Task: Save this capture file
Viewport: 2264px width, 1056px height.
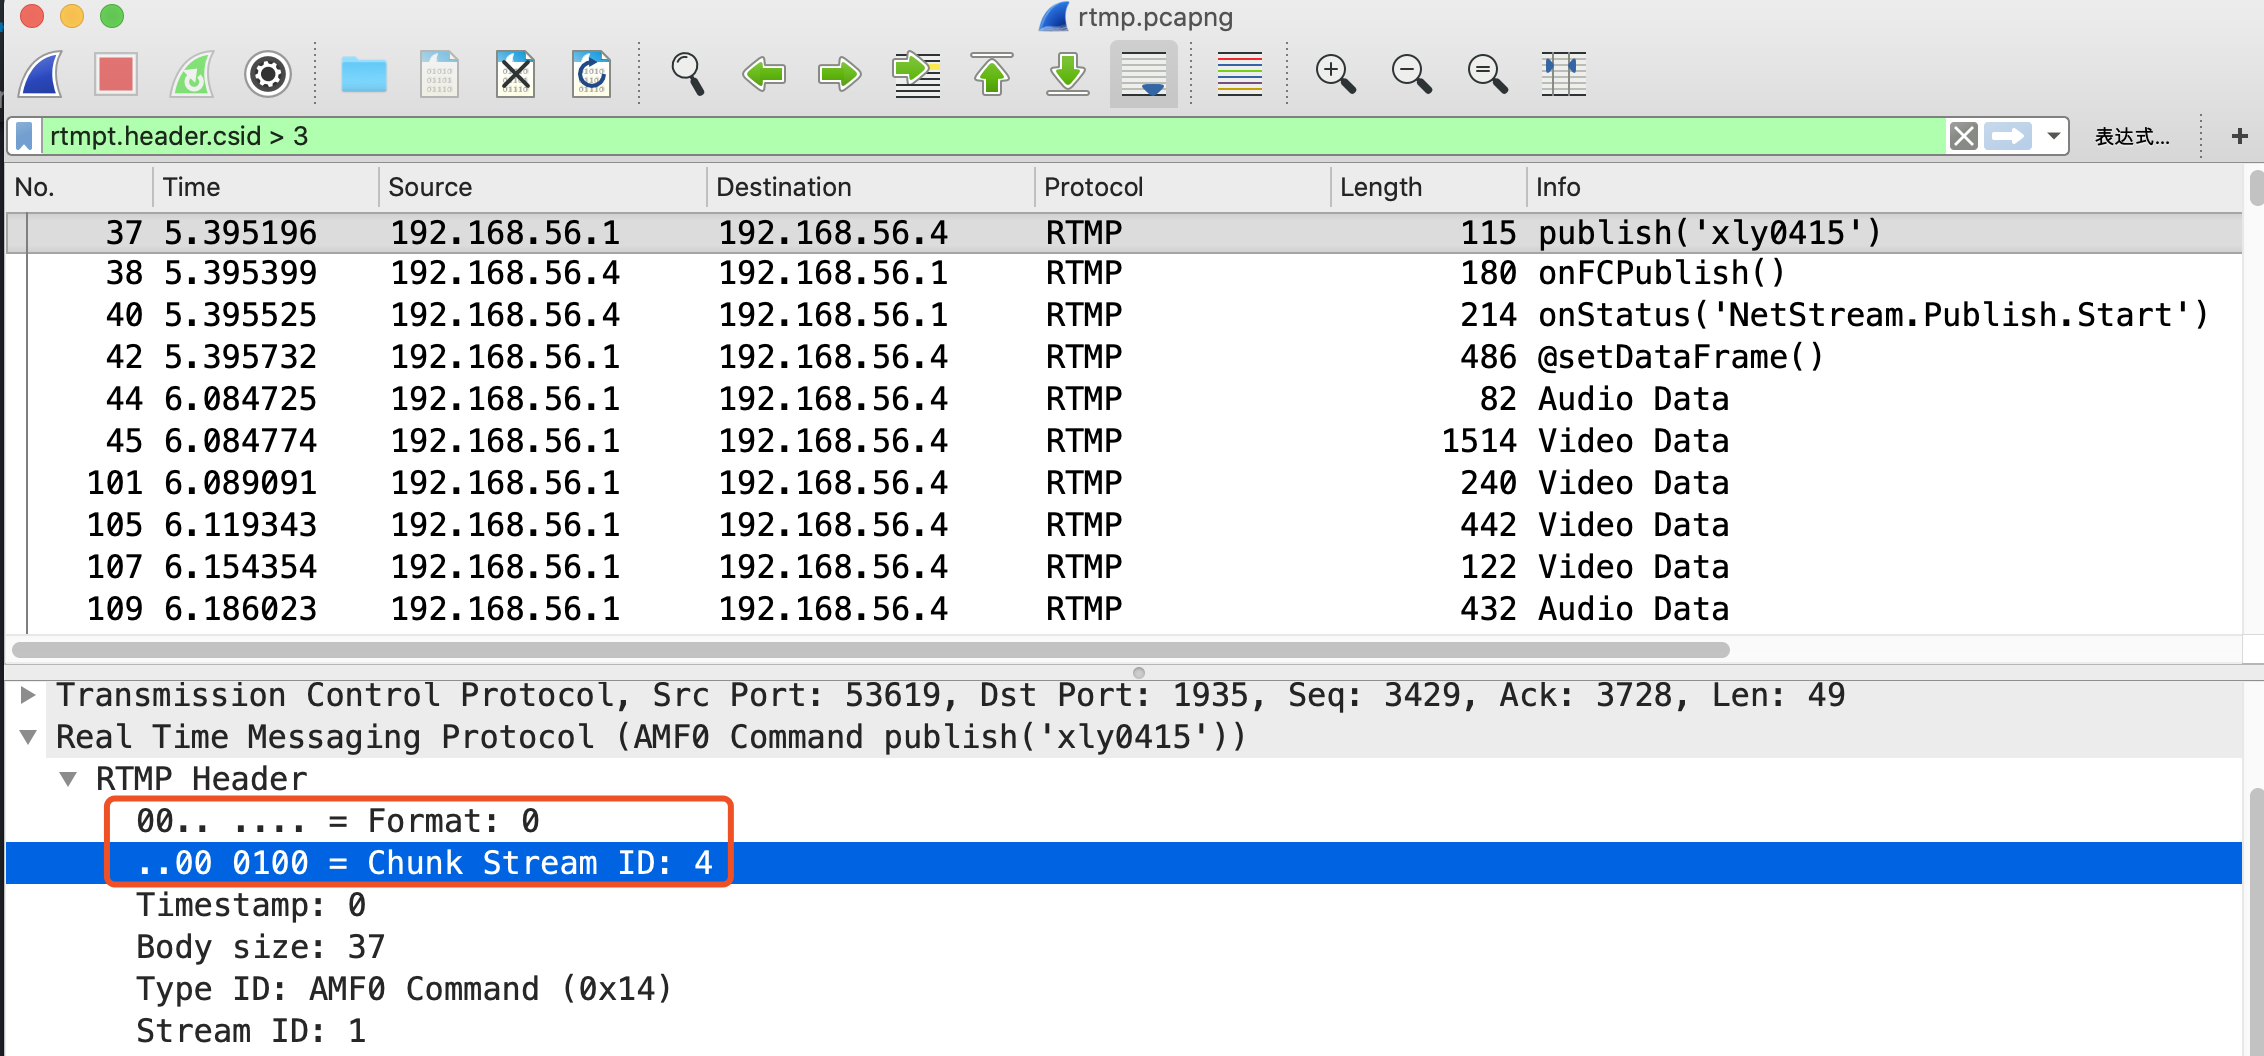Action: click(440, 74)
